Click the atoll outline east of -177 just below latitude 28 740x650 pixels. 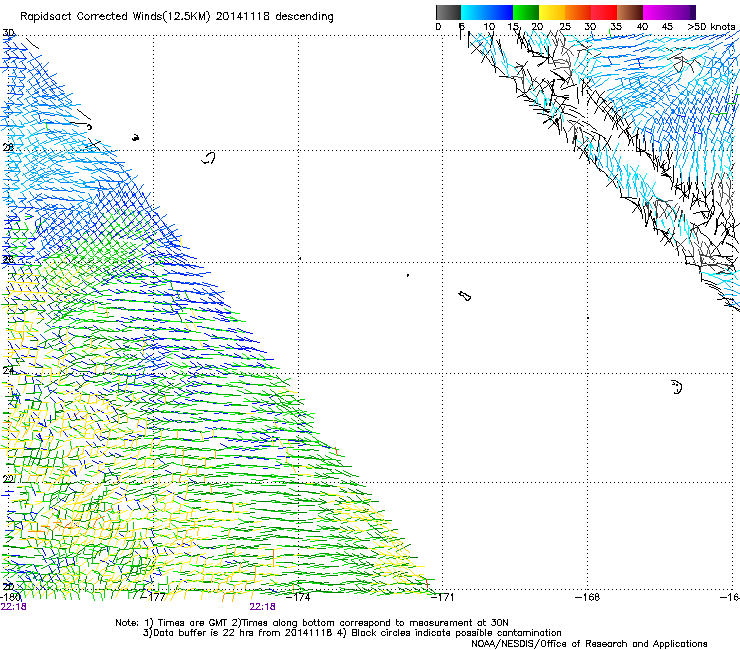click(208, 158)
